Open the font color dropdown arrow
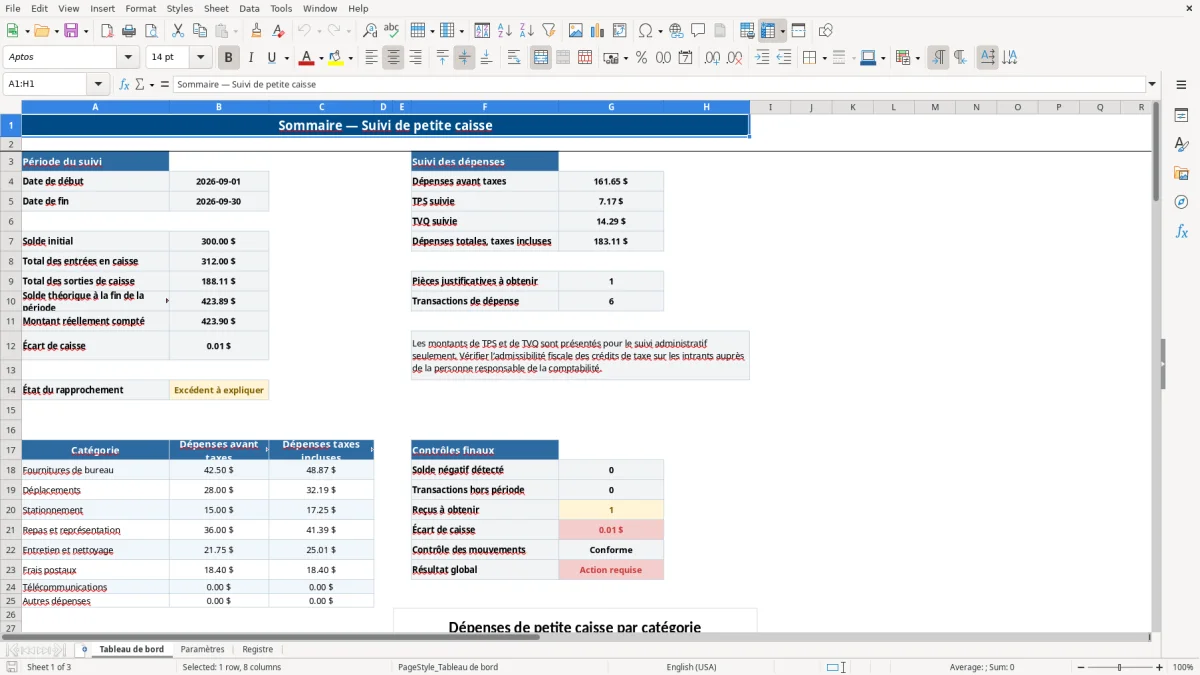 pyautogui.click(x=321, y=58)
